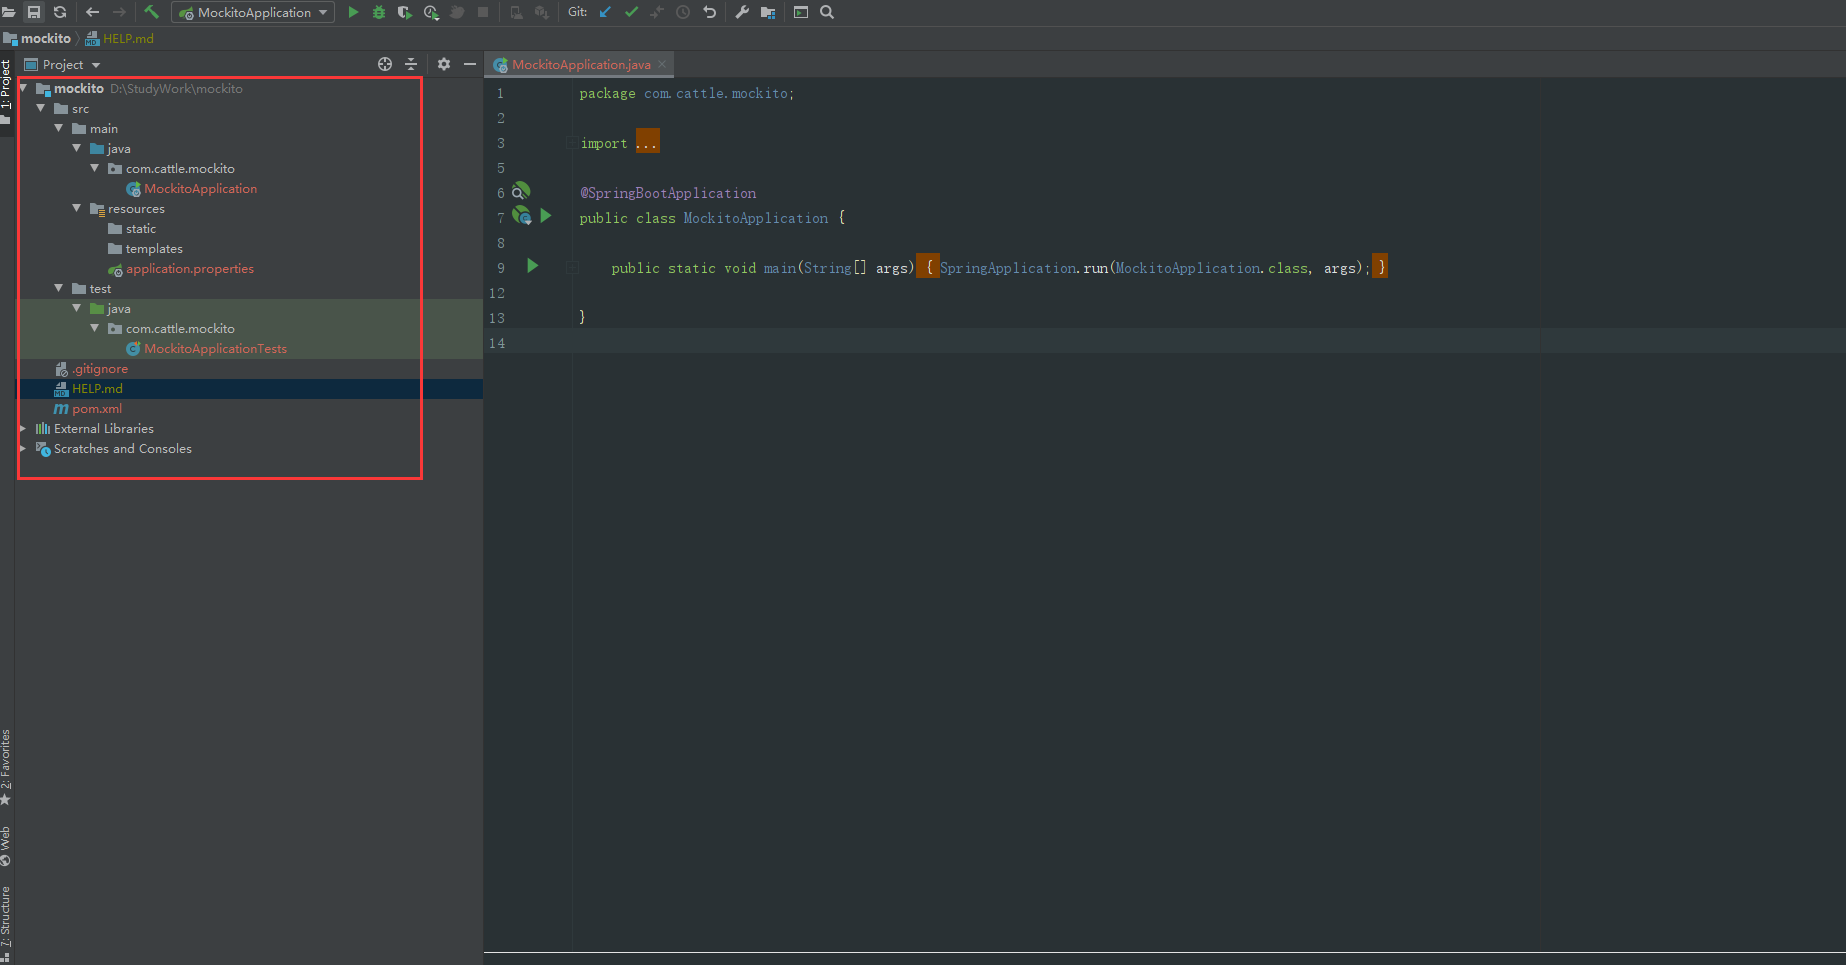Image resolution: width=1846 pixels, height=965 pixels.
Task: Collapse the mockito root tree node
Action: tap(23, 88)
